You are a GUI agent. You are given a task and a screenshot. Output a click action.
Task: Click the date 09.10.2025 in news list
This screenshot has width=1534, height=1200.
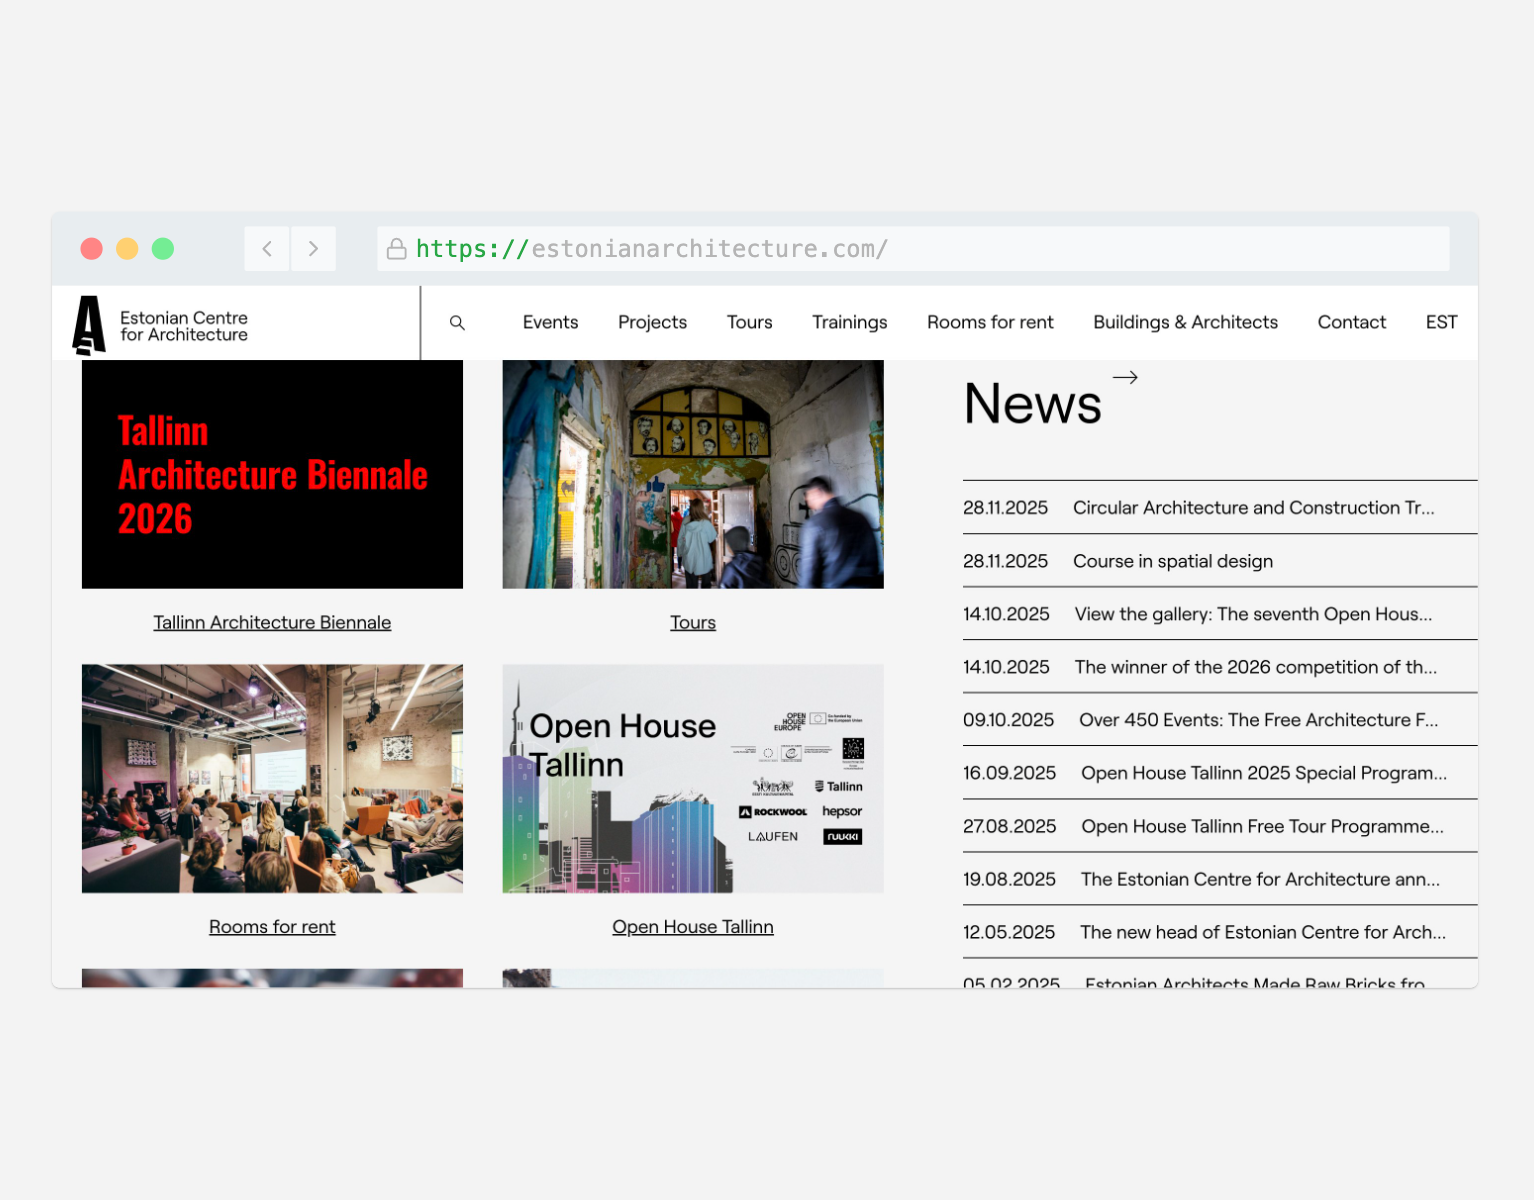pos(1008,720)
